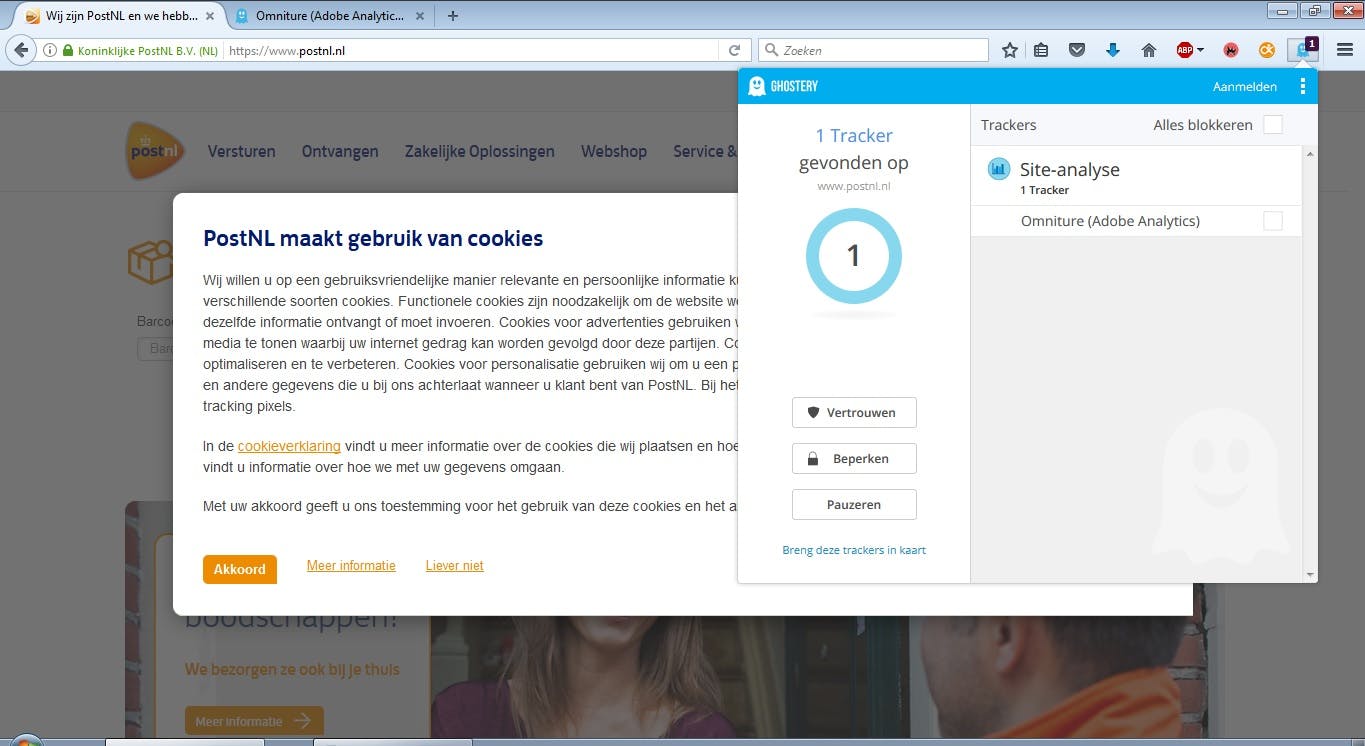Save page to Pocket icon
1365x746 pixels.
(x=1077, y=50)
